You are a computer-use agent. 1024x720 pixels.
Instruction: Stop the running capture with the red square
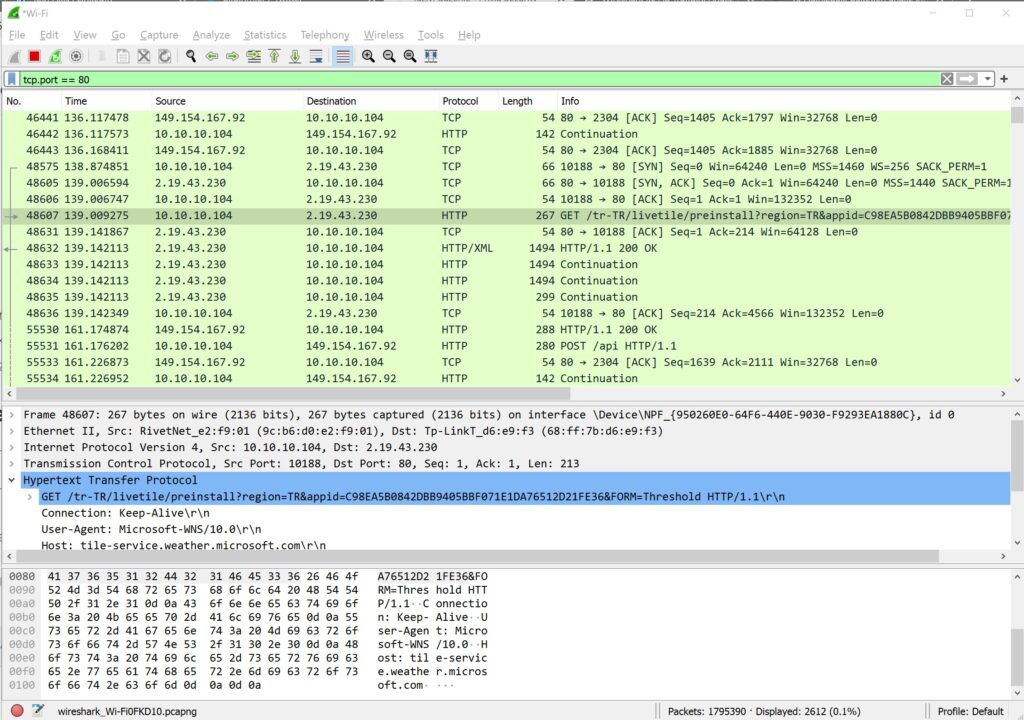click(35, 57)
